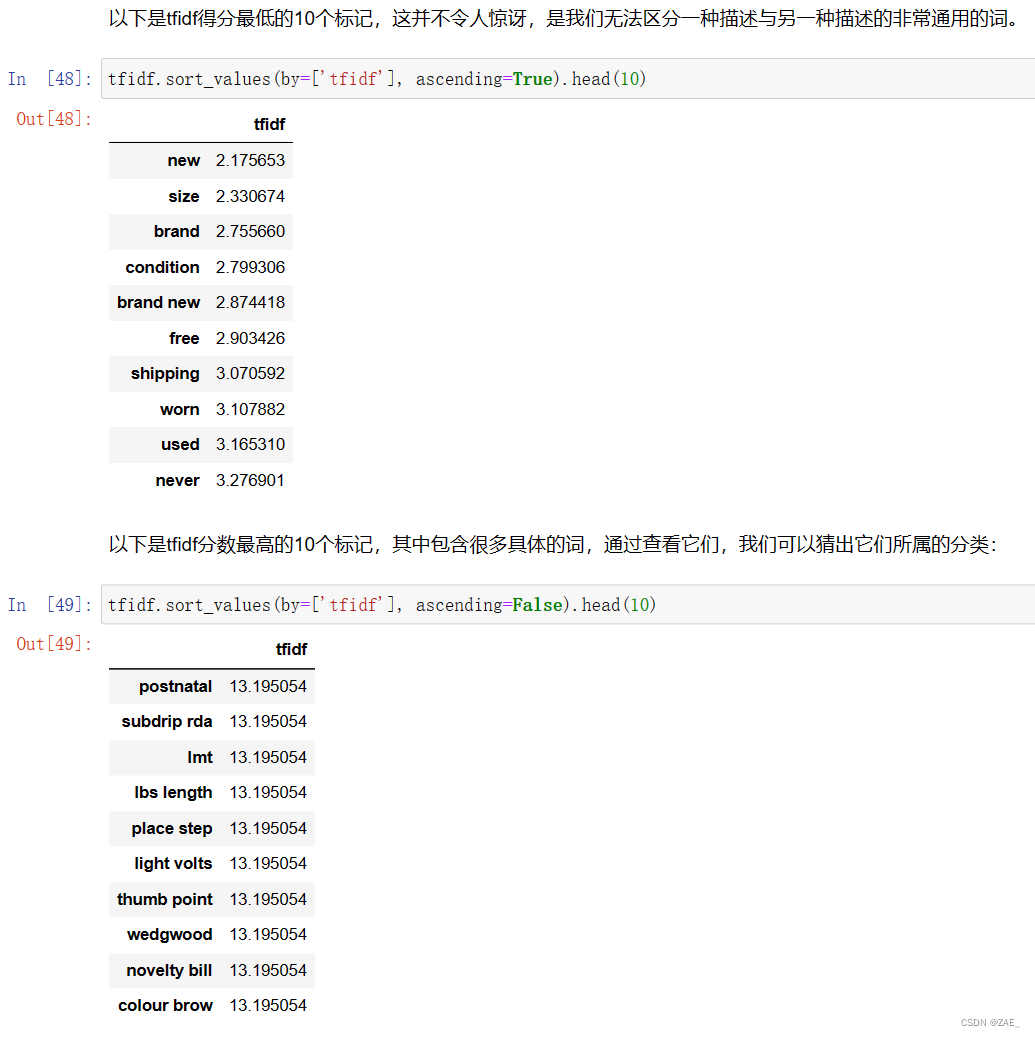The width and height of the screenshot is (1035, 1037).
Task: Select the row label 'new'
Action: (183, 161)
